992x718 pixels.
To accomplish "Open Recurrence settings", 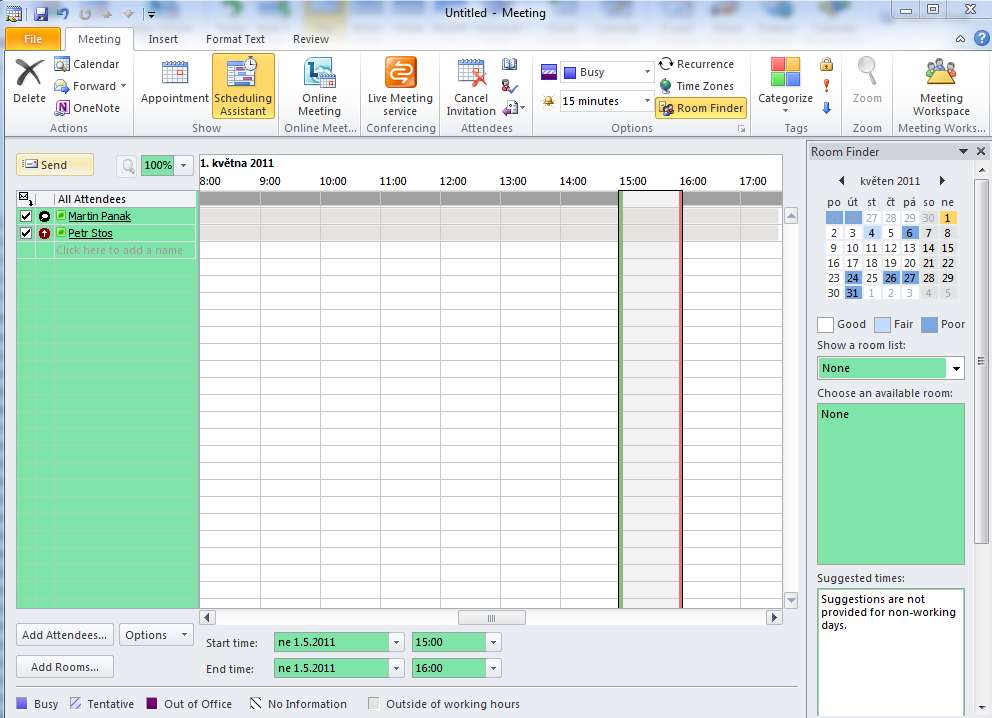I will [696, 64].
